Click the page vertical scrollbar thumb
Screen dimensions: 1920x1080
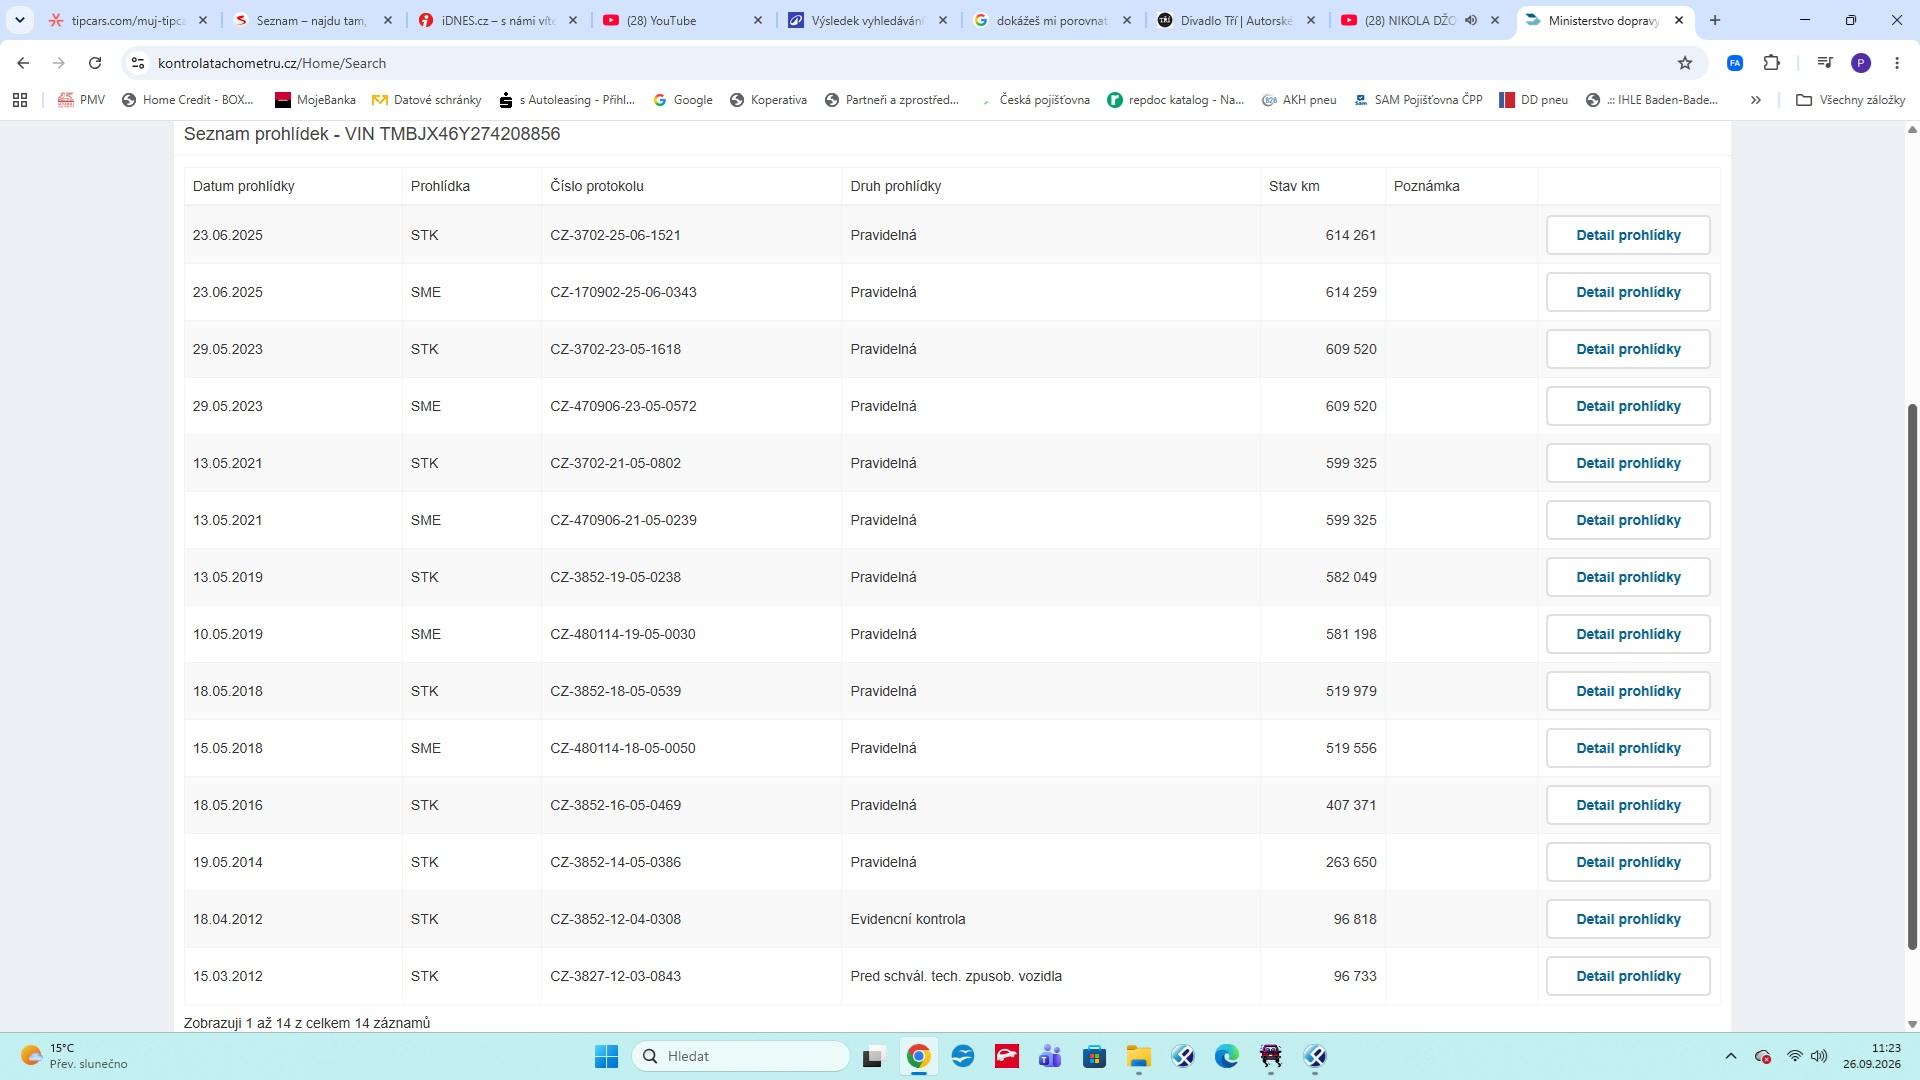(x=1912, y=676)
